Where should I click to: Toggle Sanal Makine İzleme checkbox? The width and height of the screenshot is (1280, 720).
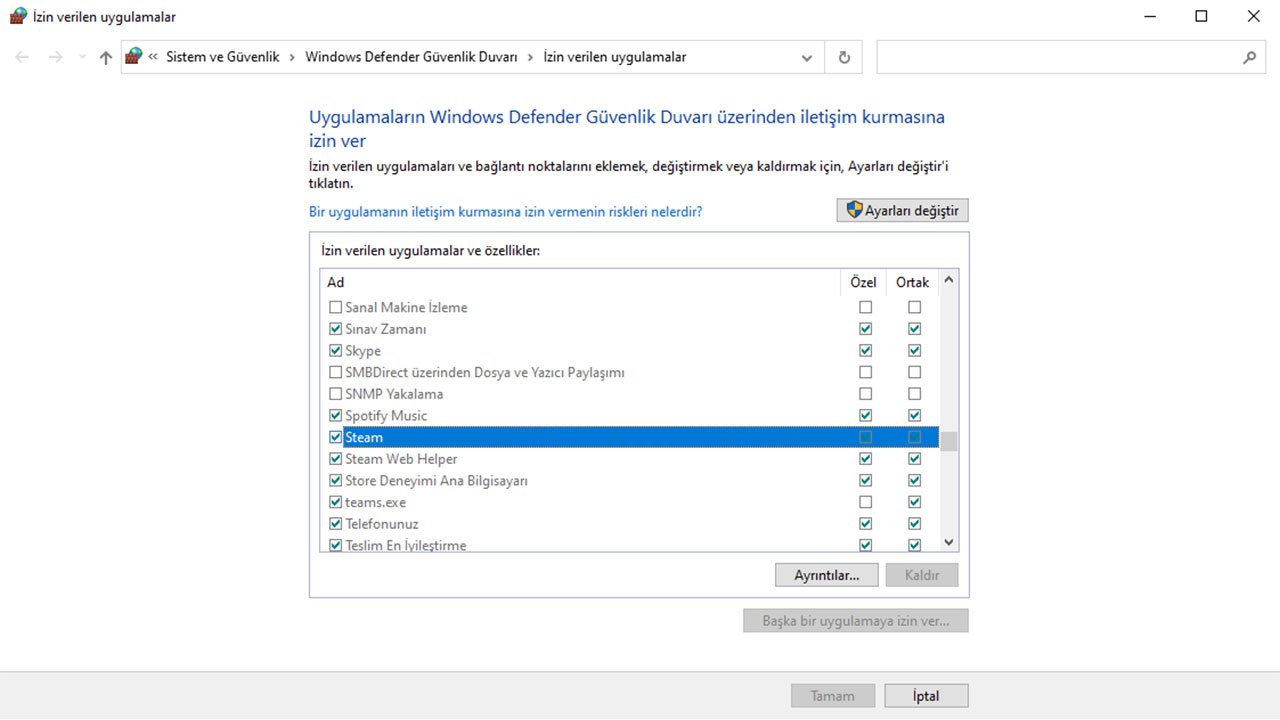pos(336,308)
